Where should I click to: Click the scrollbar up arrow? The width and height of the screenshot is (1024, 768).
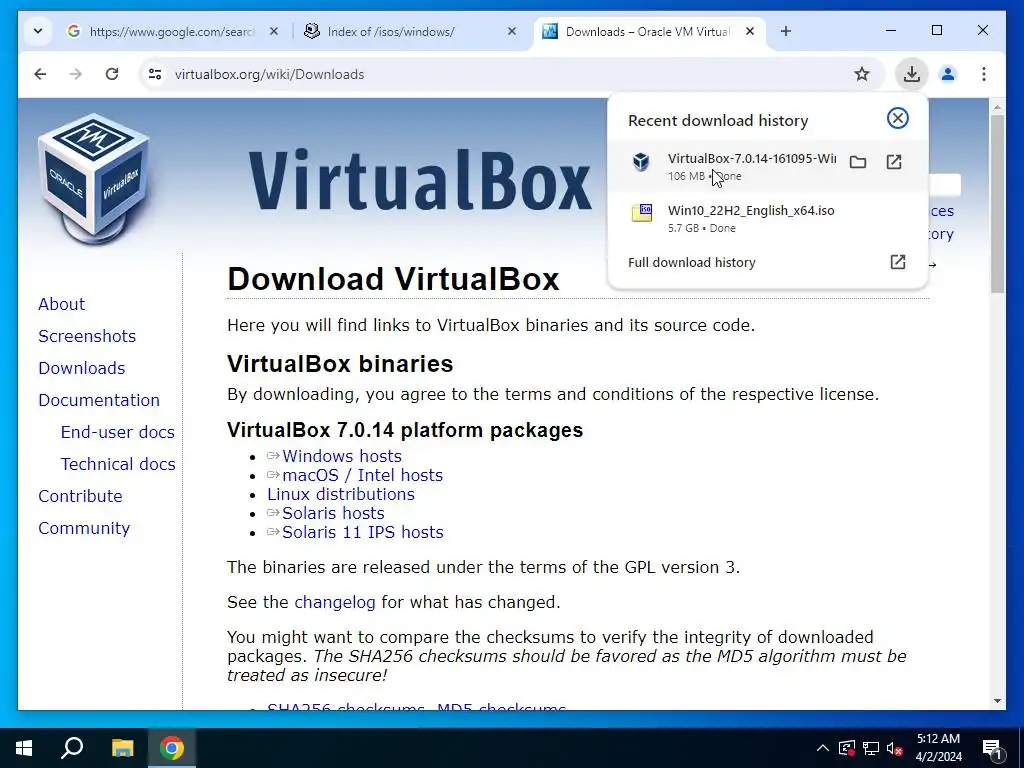coord(997,106)
